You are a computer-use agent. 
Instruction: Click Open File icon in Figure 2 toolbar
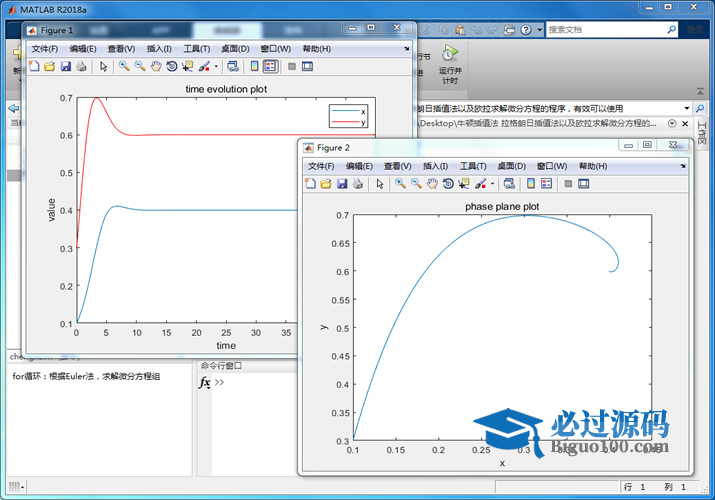[326, 184]
